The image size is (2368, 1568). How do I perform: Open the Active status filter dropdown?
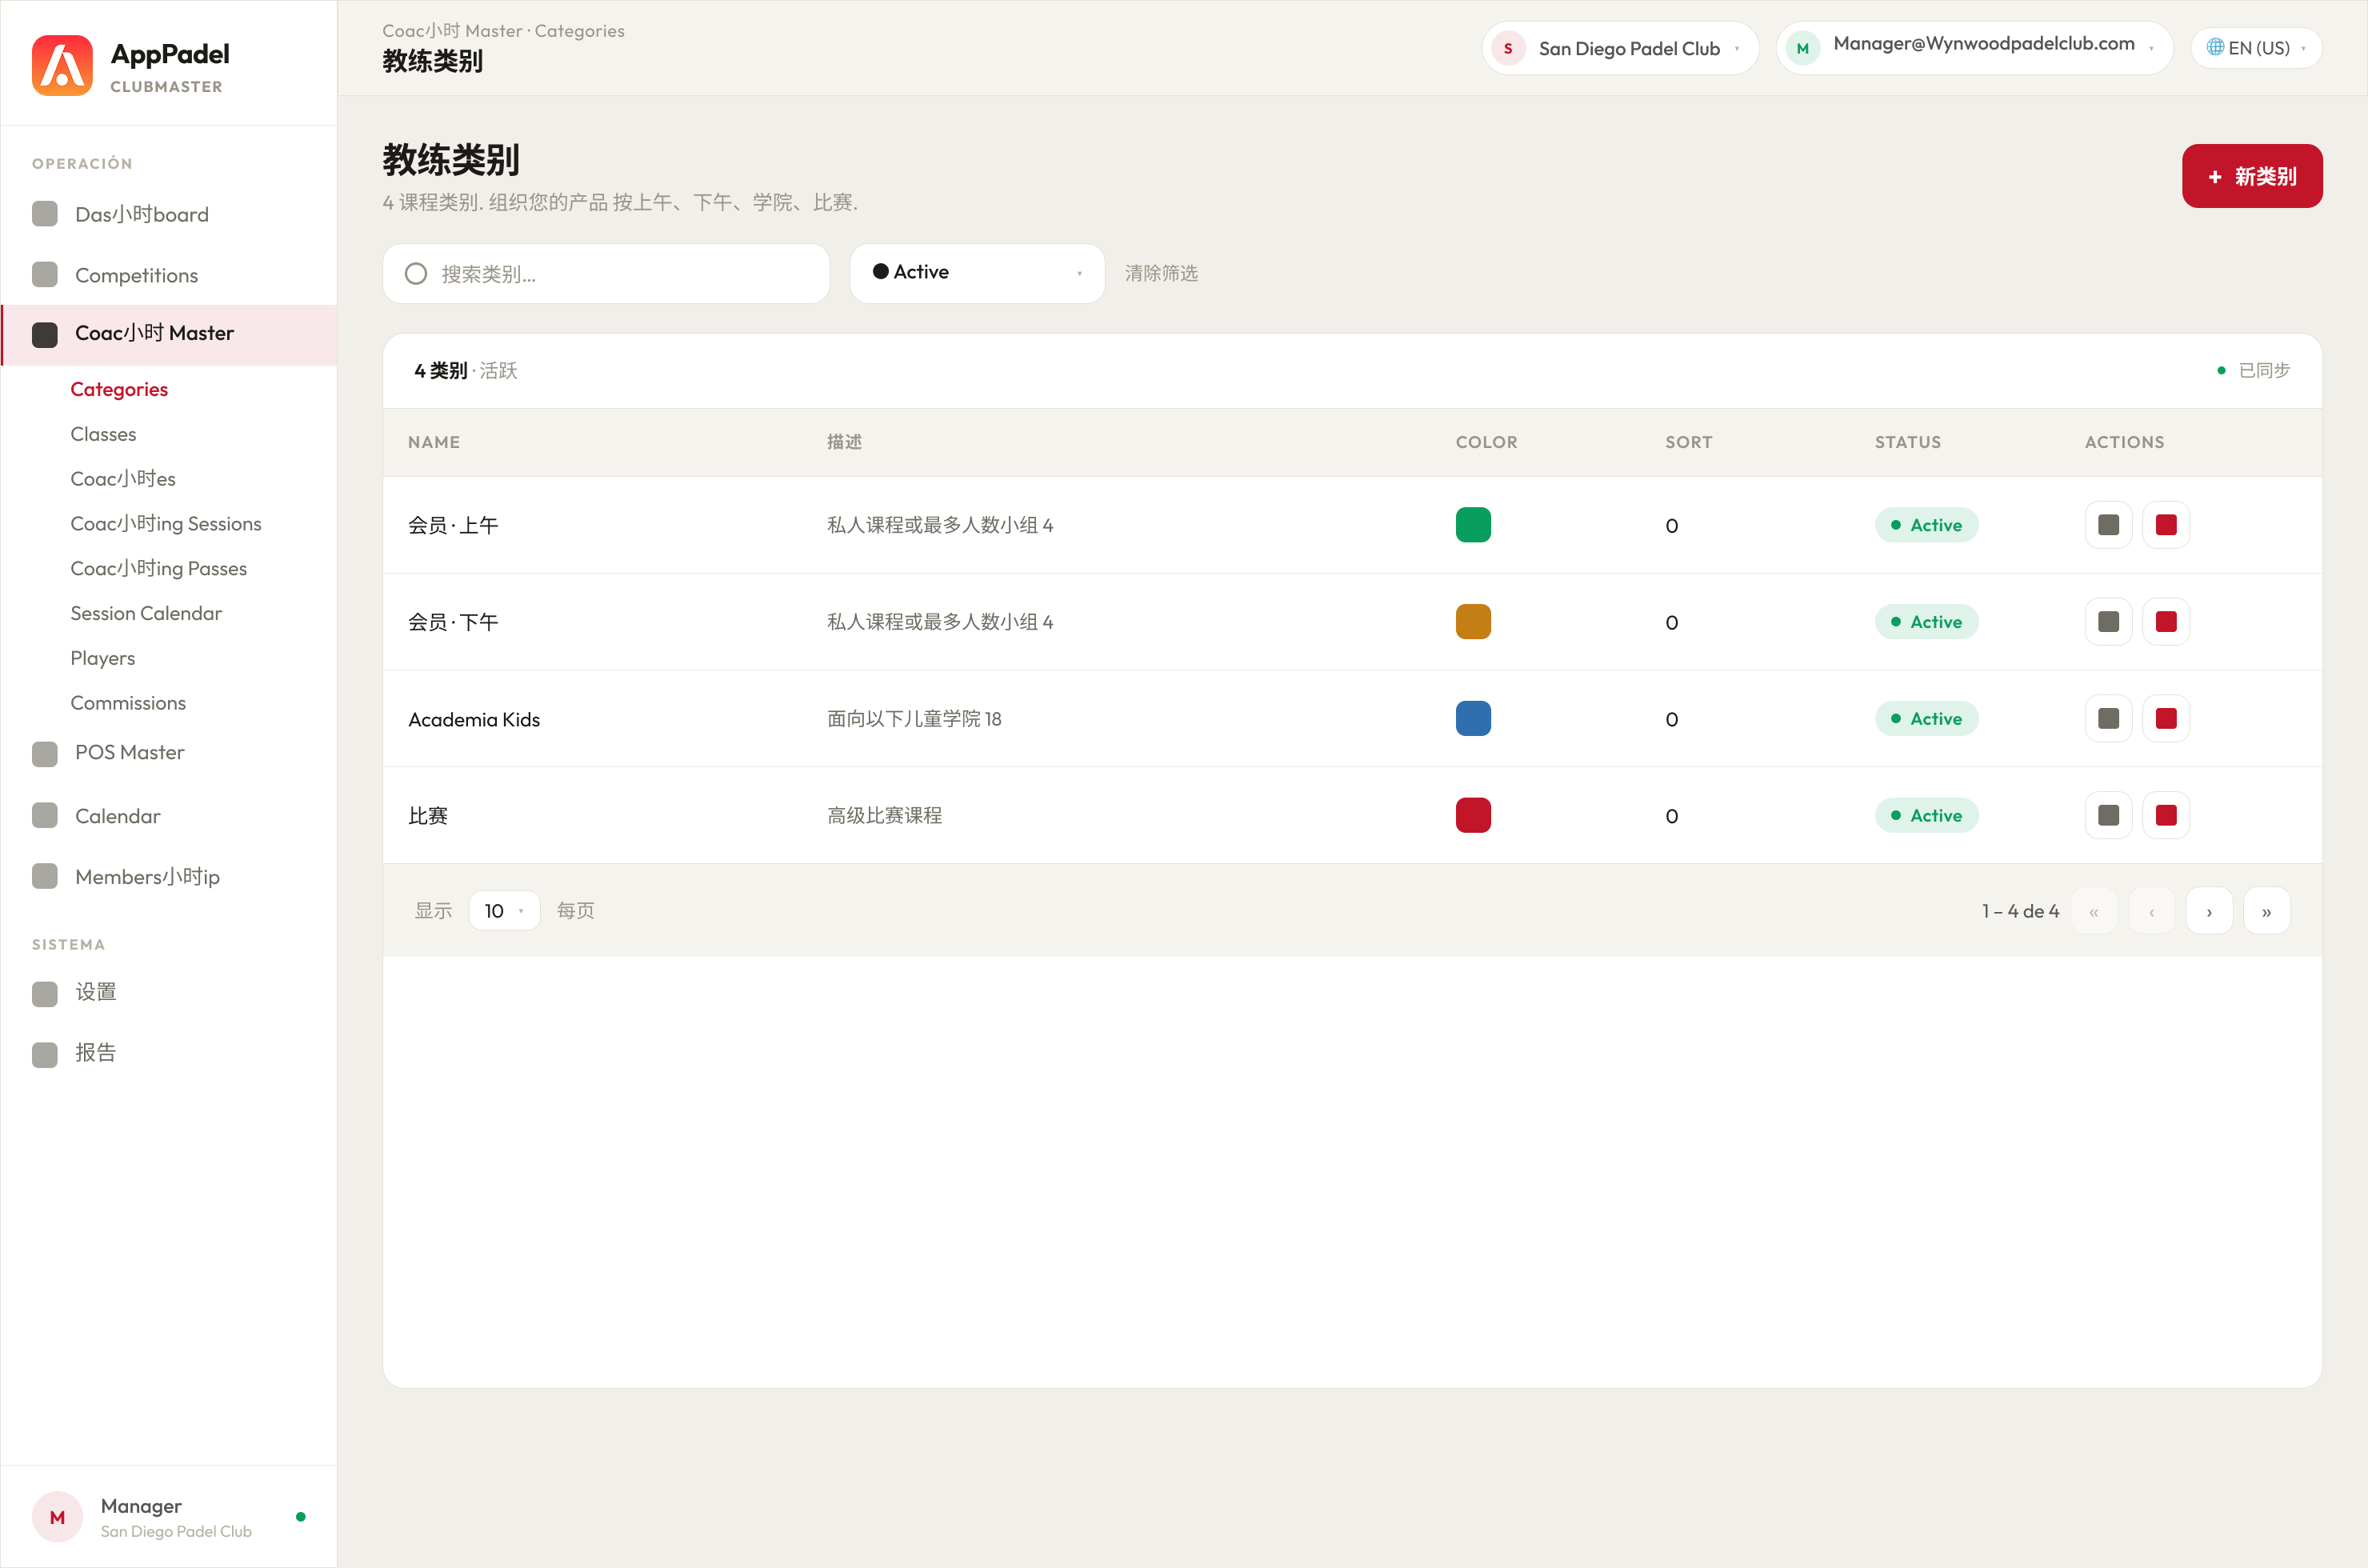point(977,273)
